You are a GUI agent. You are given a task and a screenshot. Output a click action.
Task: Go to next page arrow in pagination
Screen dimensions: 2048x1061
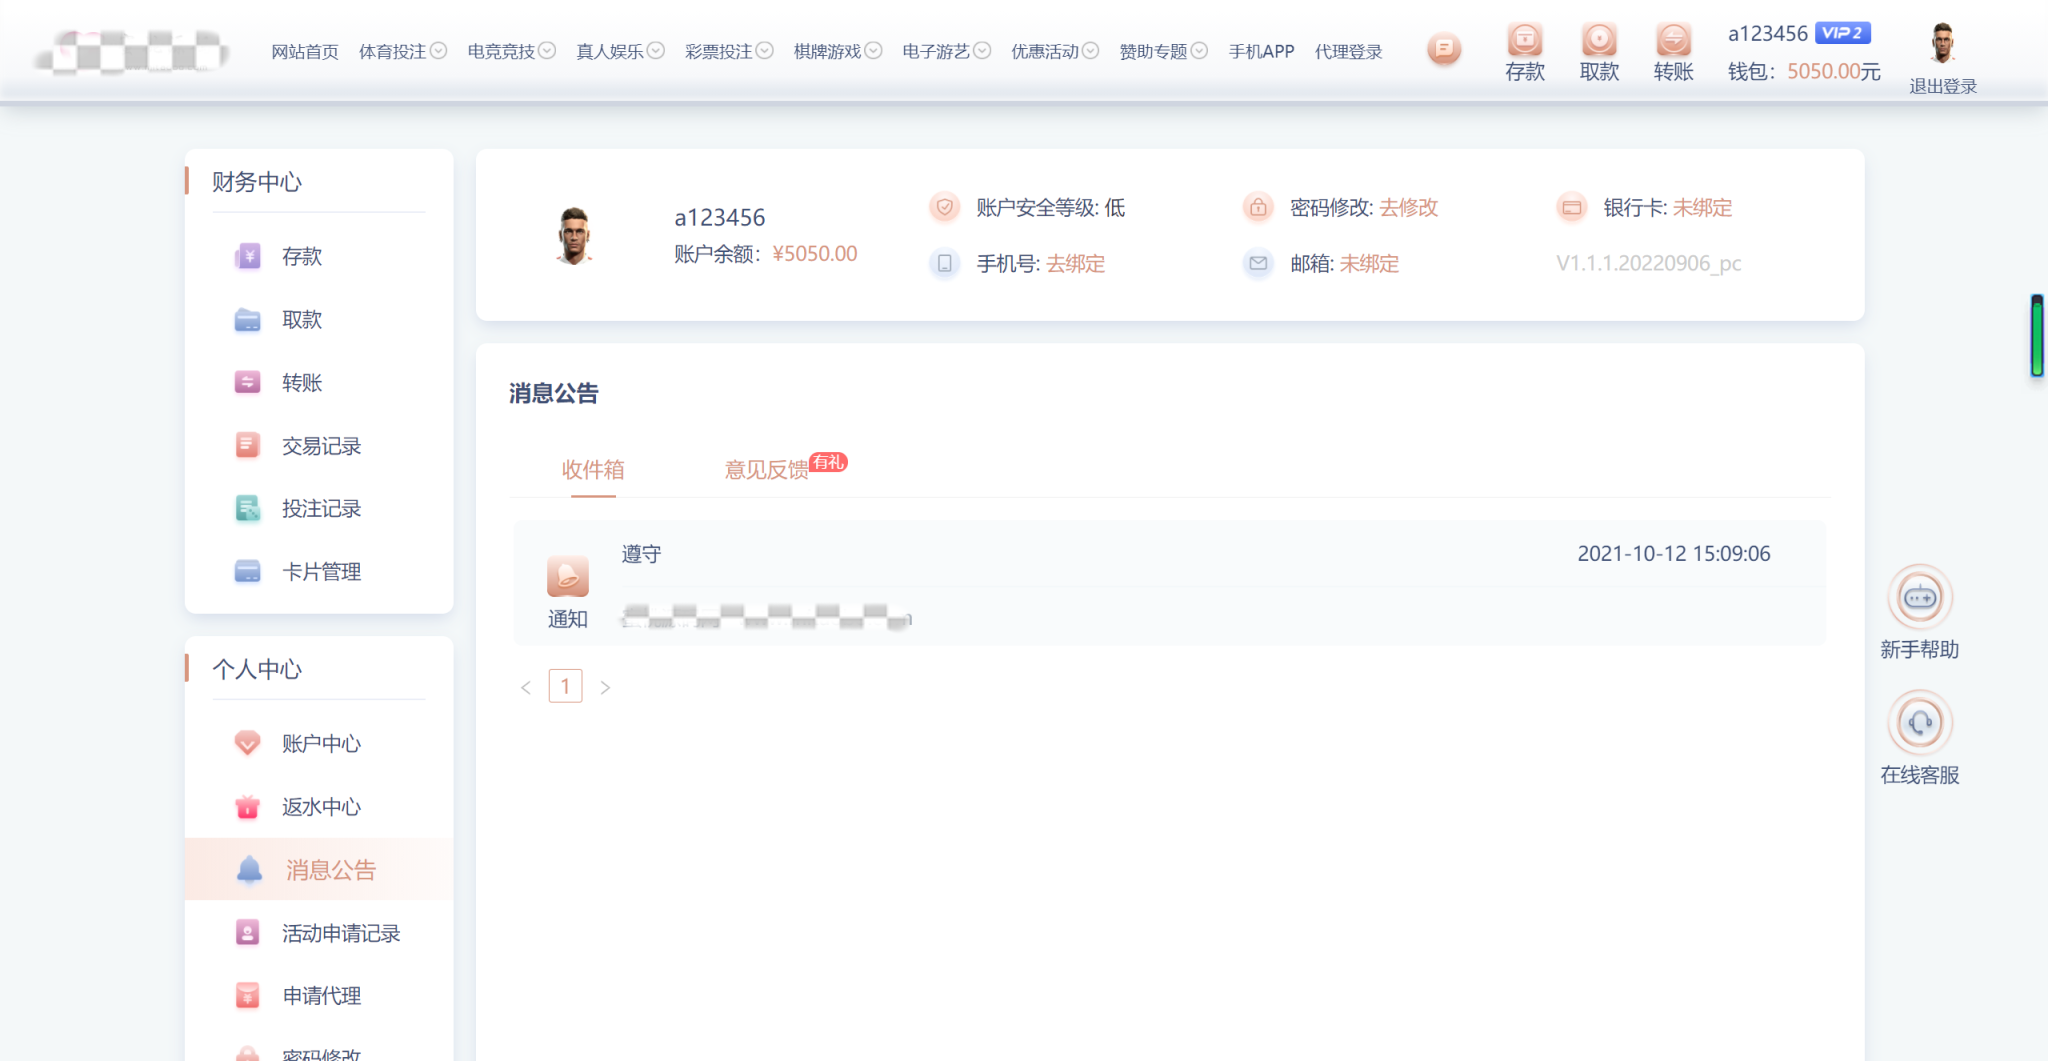[605, 688]
